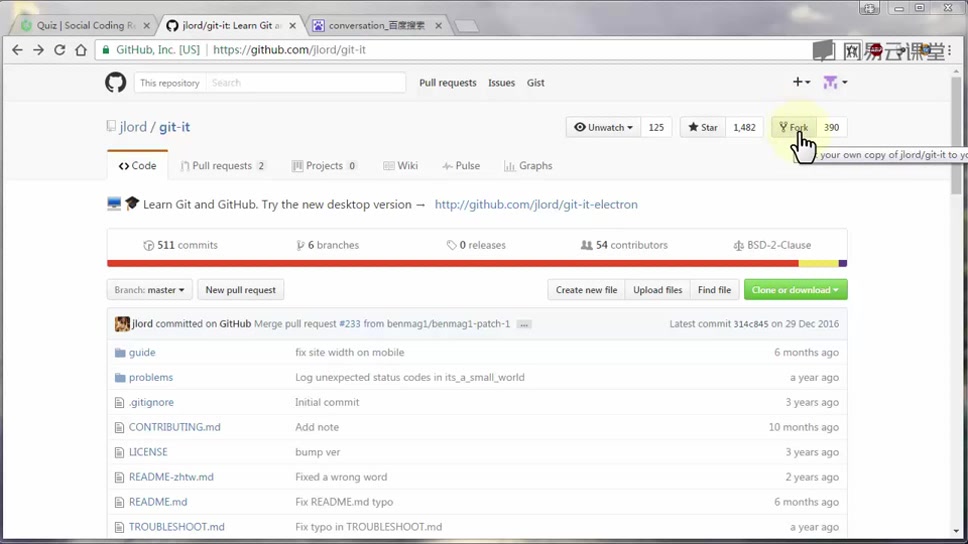Open TROUBLESHOOT.md file
This screenshot has width=968, height=544.
pyautogui.click(x=177, y=527)
